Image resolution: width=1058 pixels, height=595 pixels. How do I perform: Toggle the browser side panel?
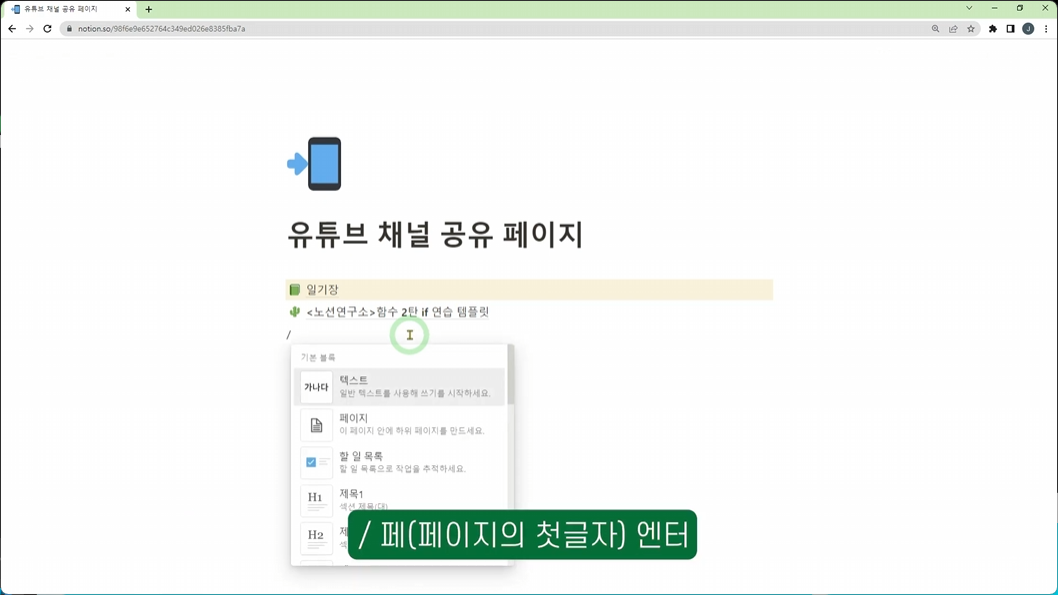(1010, 29)
